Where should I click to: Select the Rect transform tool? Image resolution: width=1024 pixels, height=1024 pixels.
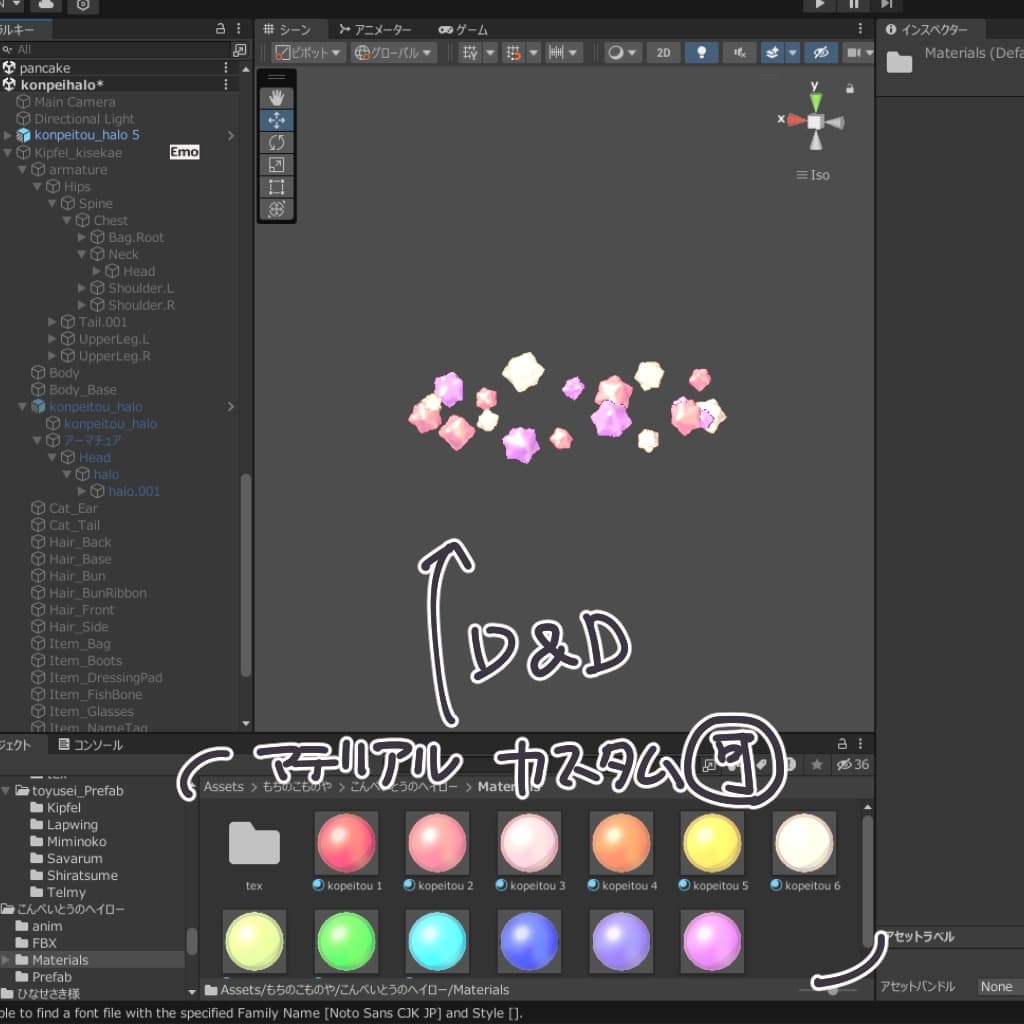(x=276, y=187)
